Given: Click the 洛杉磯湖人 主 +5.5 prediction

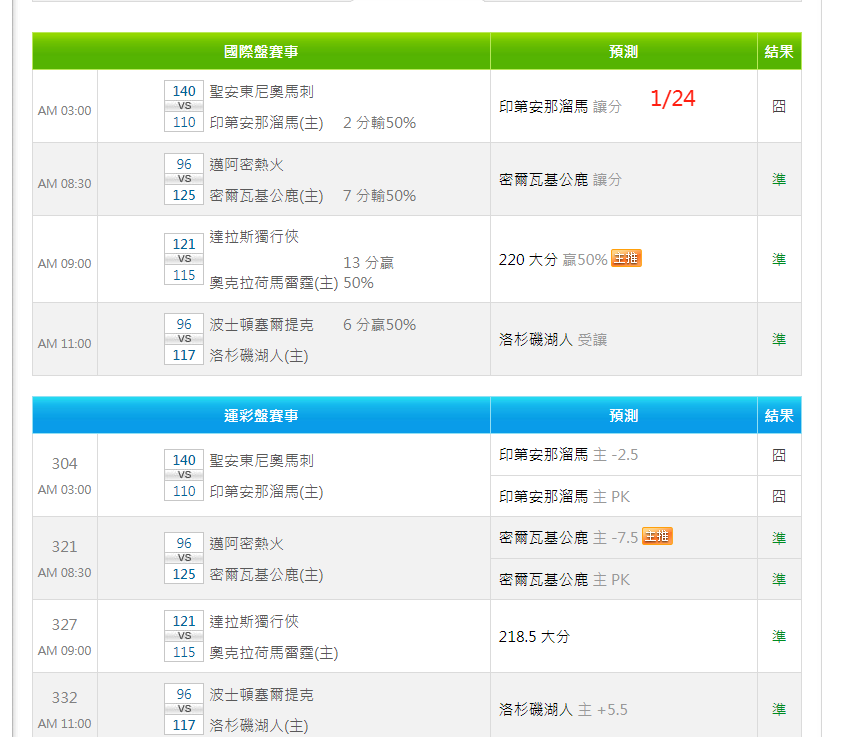Looking at the screenshot, I should pyautogui.click(x=563, y=709).
